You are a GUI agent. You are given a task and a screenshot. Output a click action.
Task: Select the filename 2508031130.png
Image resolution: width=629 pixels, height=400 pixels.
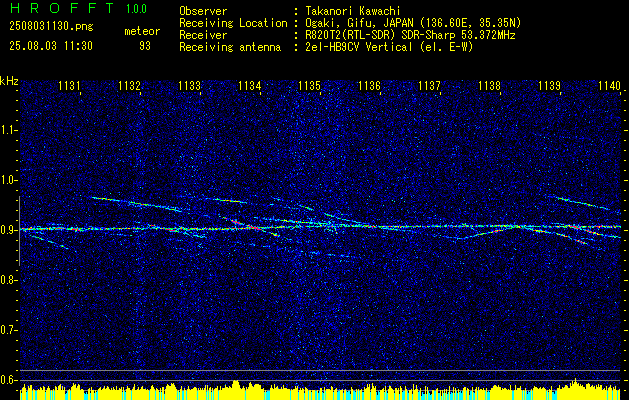point(51,27)
